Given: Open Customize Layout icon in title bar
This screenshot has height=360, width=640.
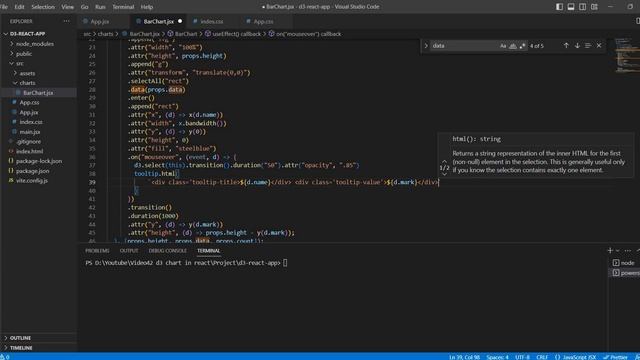Looking at the screenshot, I should pyautogui.click(x=594, y=7).
